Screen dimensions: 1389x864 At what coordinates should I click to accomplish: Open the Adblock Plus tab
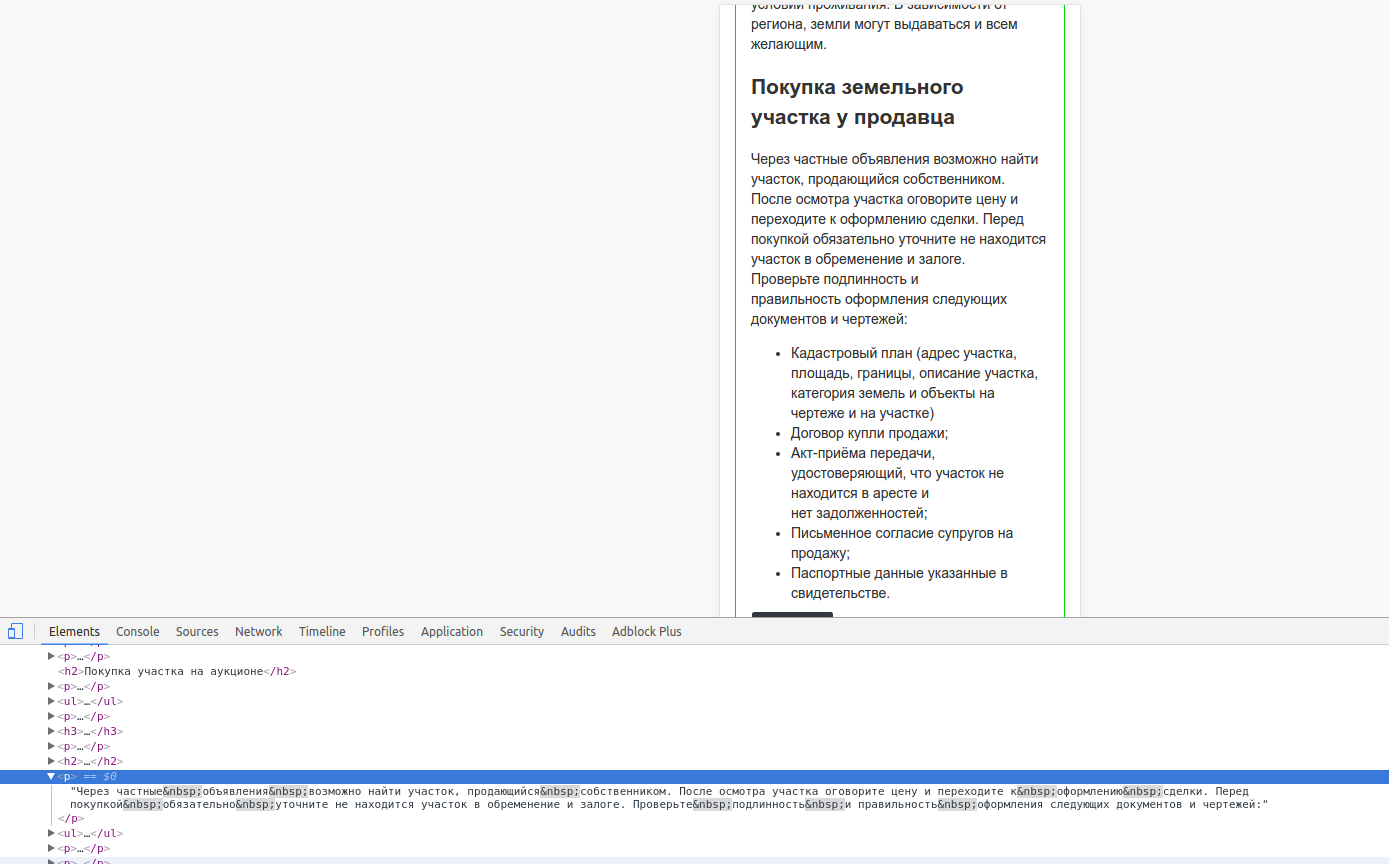[647, 631]
